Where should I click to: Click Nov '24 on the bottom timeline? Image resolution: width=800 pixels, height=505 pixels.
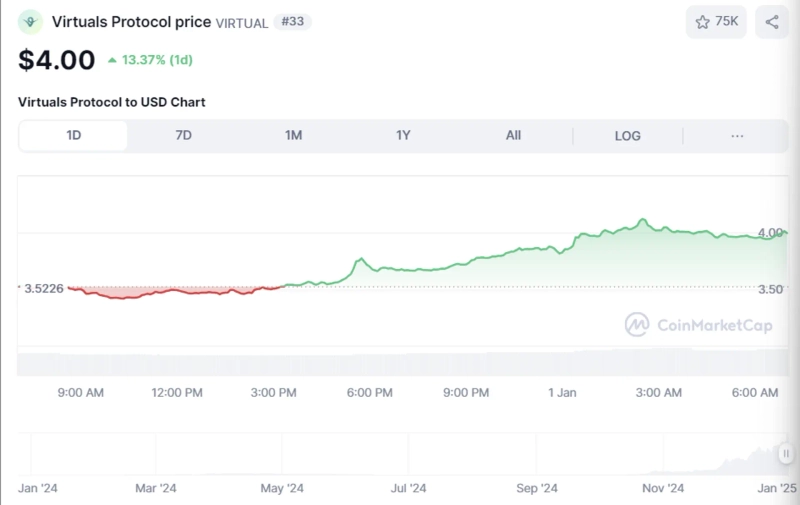pos(662,488)
